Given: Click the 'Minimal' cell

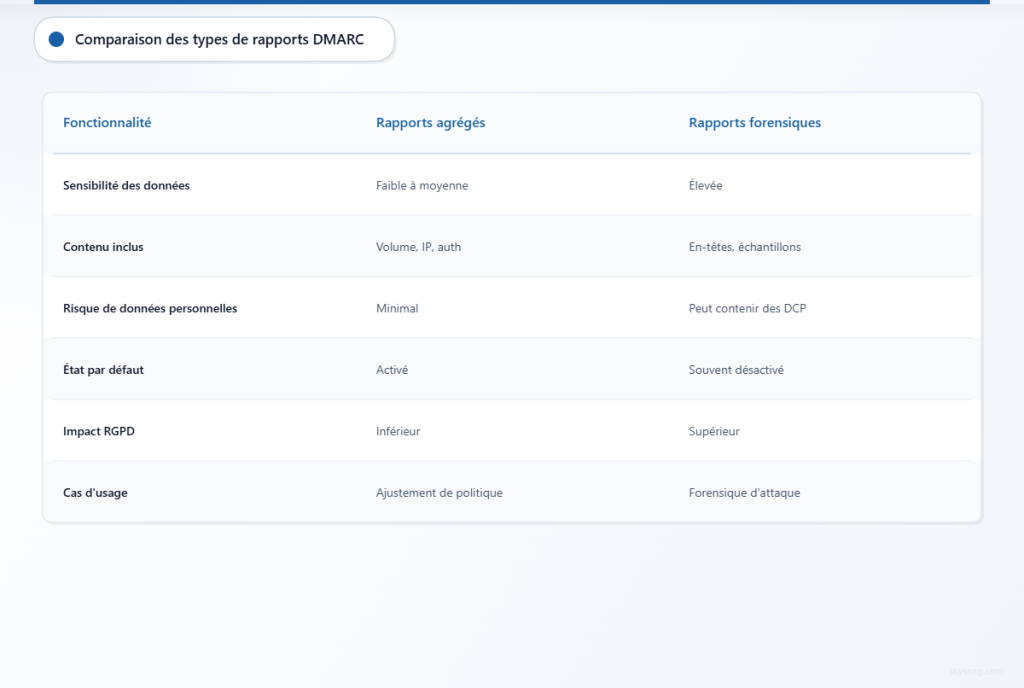Looking at the screenshot, I should 397,308.
